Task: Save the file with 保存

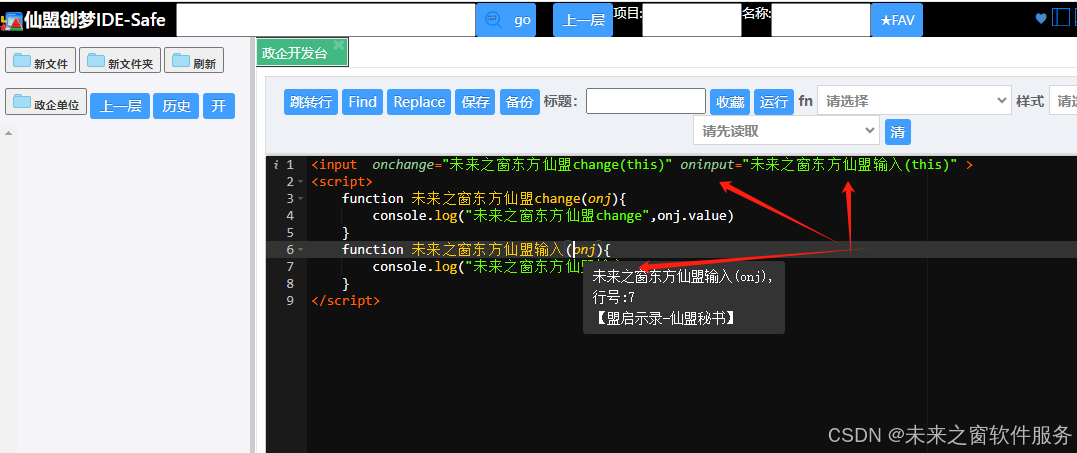Action: pyautogui.click(x=475, y=102)
